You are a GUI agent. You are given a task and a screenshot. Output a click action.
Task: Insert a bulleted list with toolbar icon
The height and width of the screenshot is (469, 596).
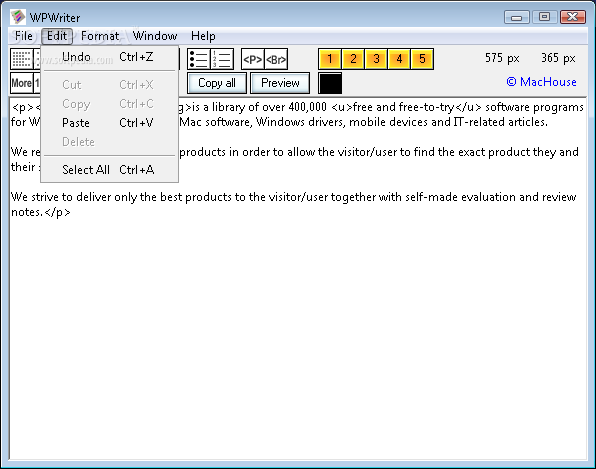point(198,59)
